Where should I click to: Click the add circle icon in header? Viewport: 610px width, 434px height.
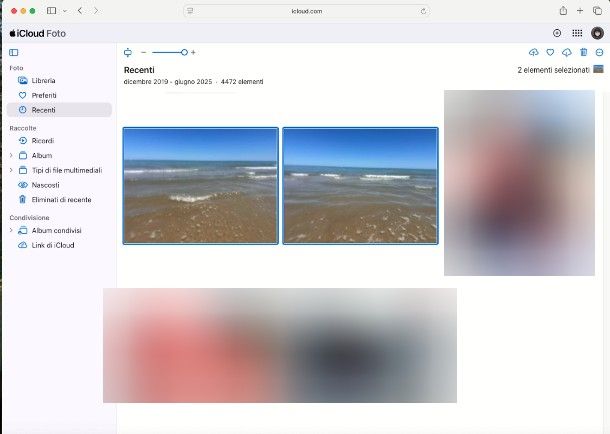(x=557, y=33)
